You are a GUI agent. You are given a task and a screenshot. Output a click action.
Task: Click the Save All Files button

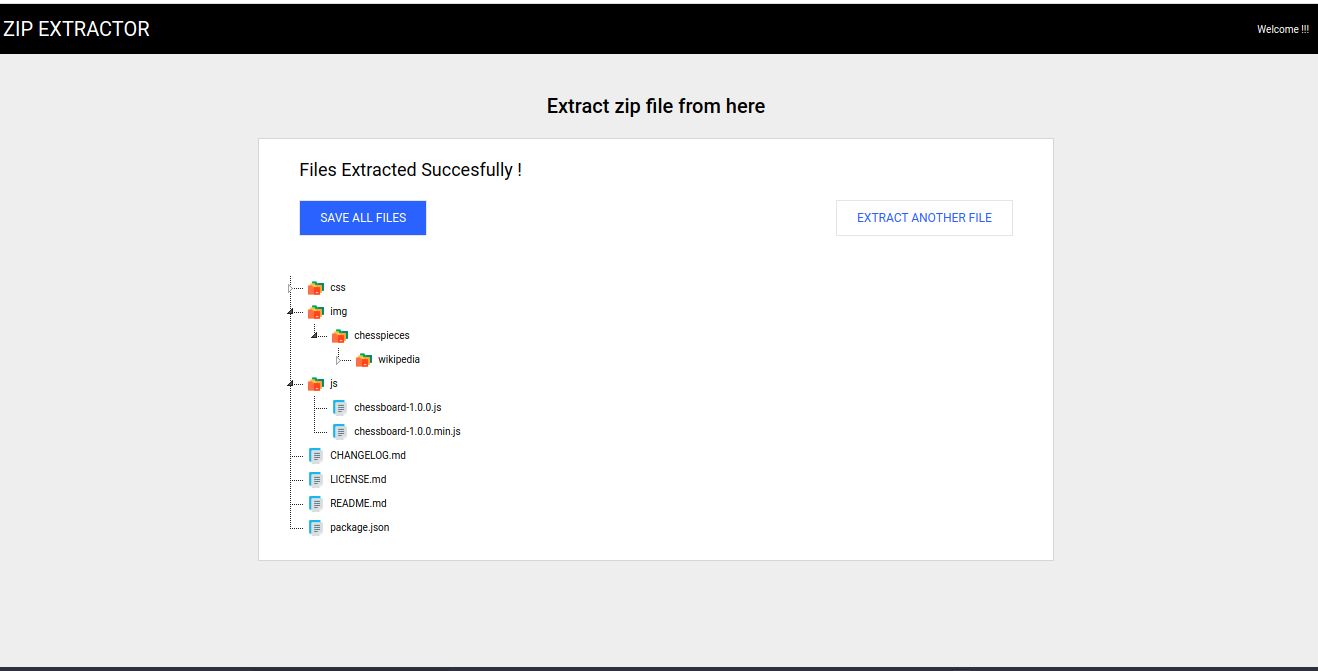tap(363, 218)
